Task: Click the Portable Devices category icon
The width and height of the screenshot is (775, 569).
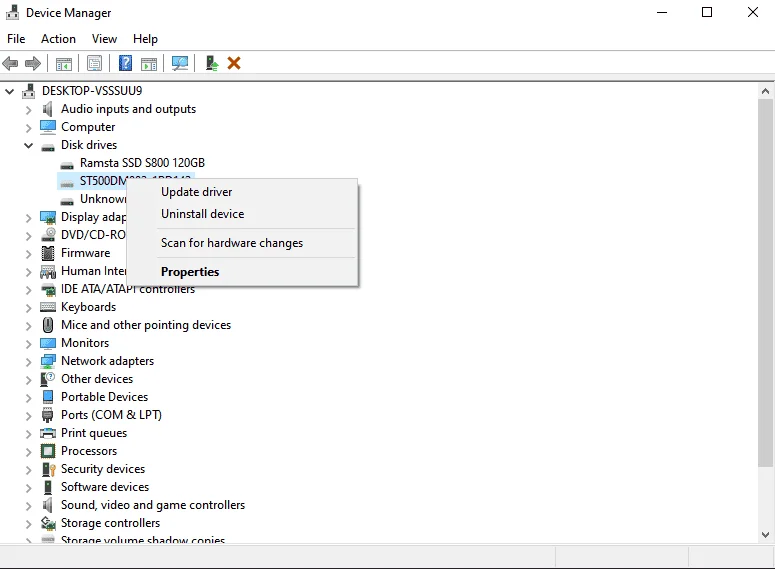Action: pyautogui.click(x=48, y=397)
